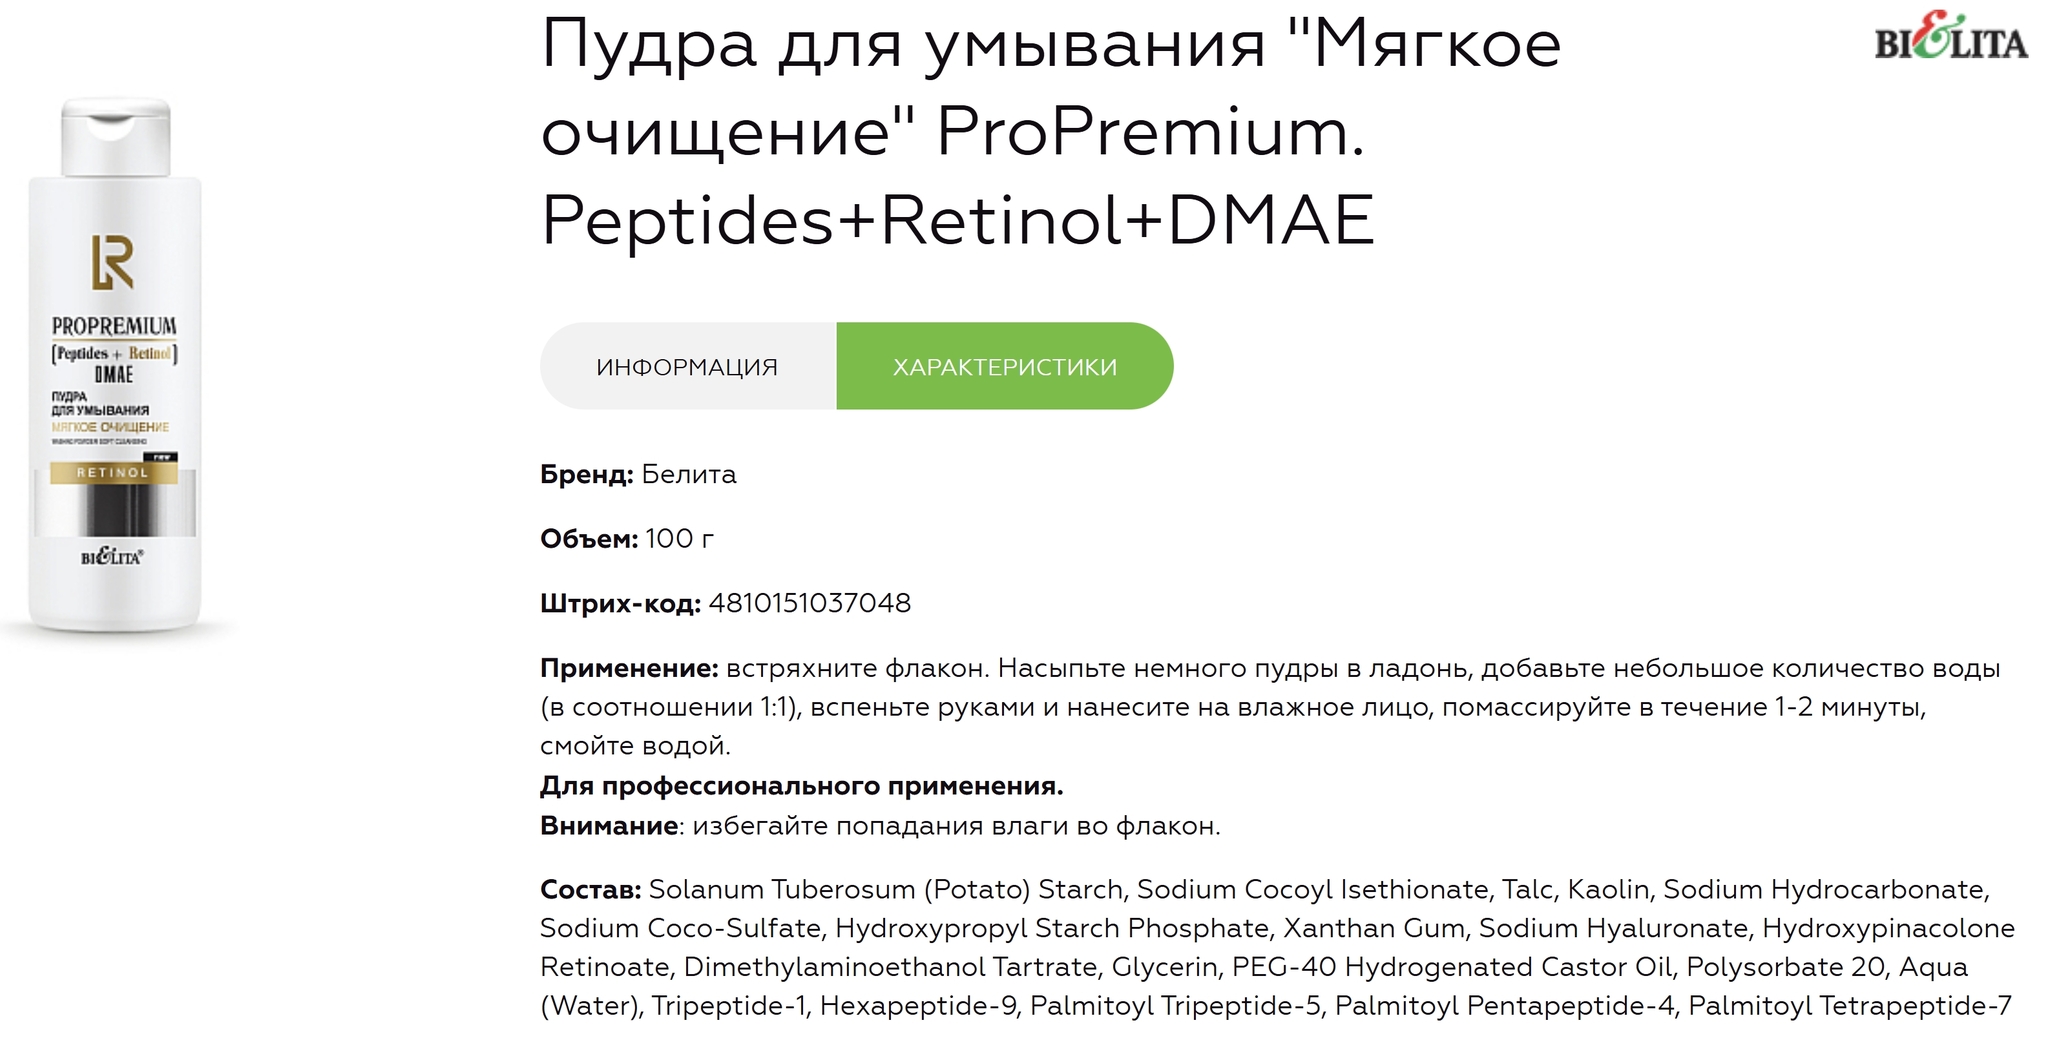2048x1038 pixels.
Task: Click the bottle's white flip cap
Action: point(116,137)
